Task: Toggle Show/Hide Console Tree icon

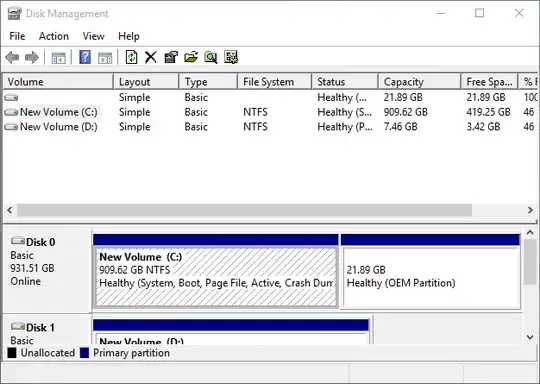Action: 59,58
